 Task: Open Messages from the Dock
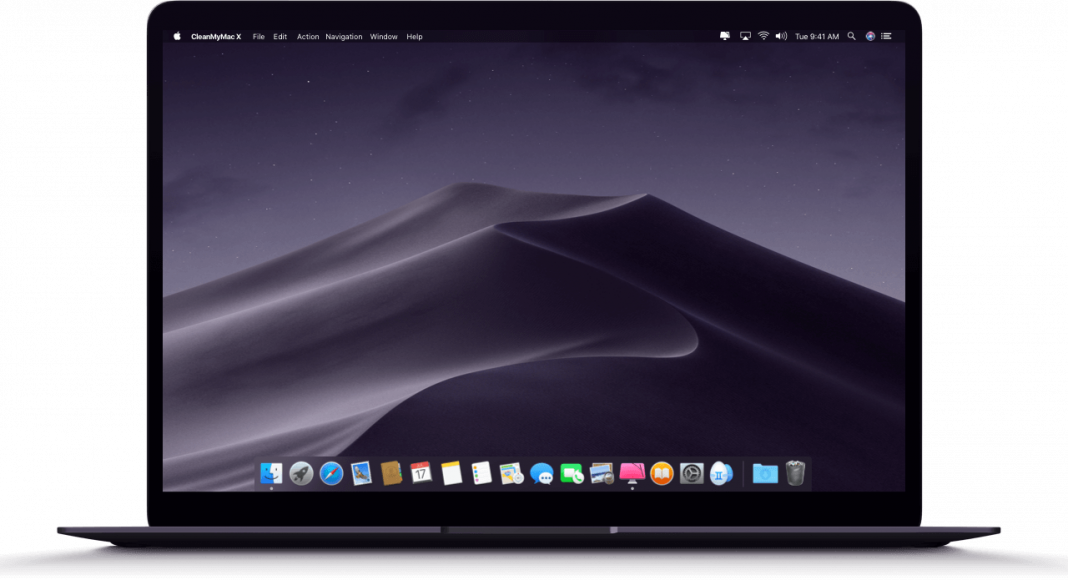(x=541, y=474)
